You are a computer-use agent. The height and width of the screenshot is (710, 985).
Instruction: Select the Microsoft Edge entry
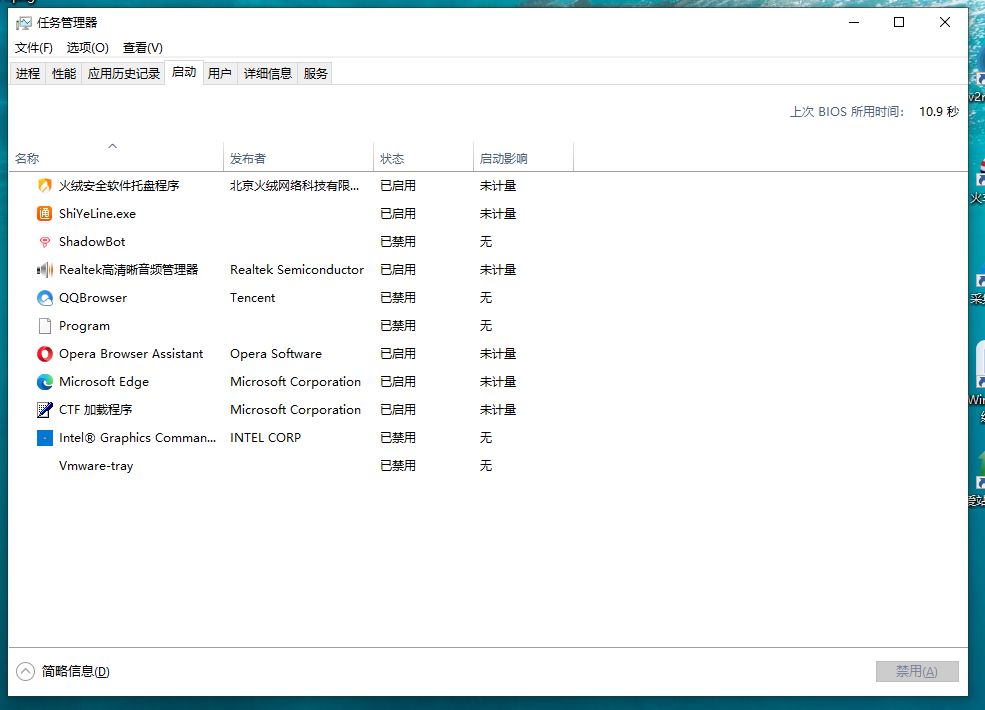pos(104,382)
